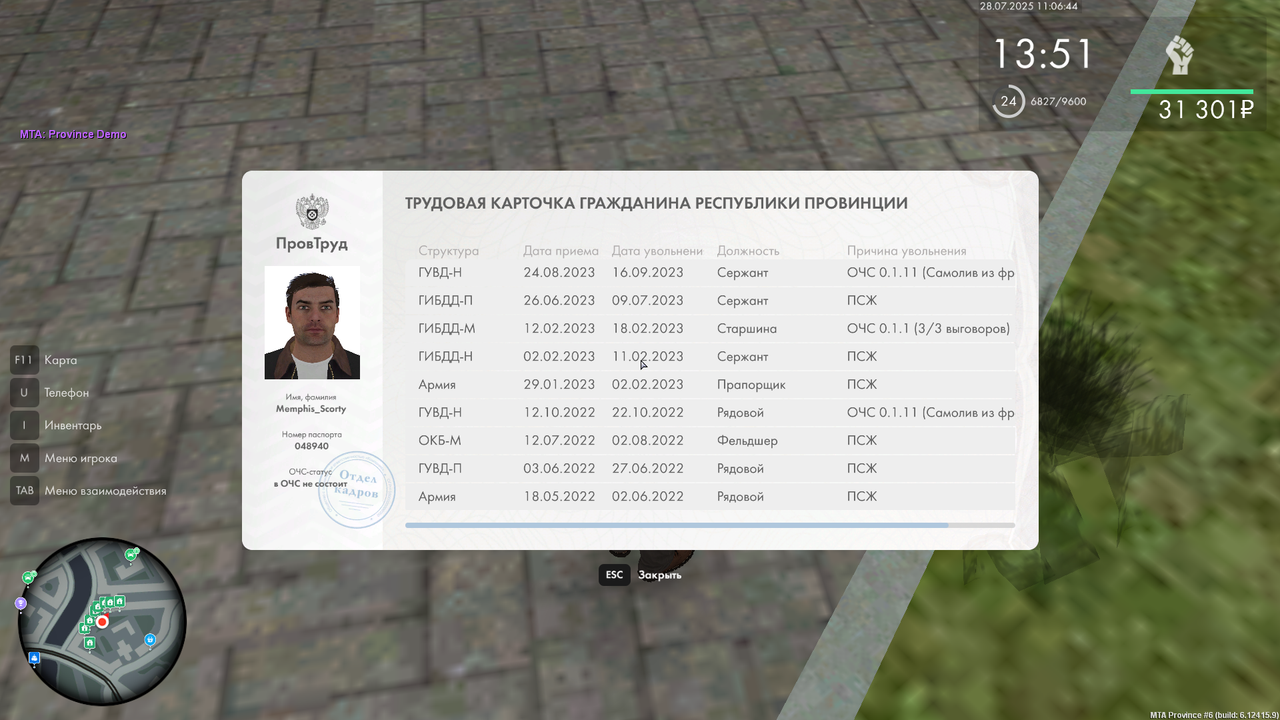Click the hire date 29.01.2023

pyautogui.click(x=559, y=385)
